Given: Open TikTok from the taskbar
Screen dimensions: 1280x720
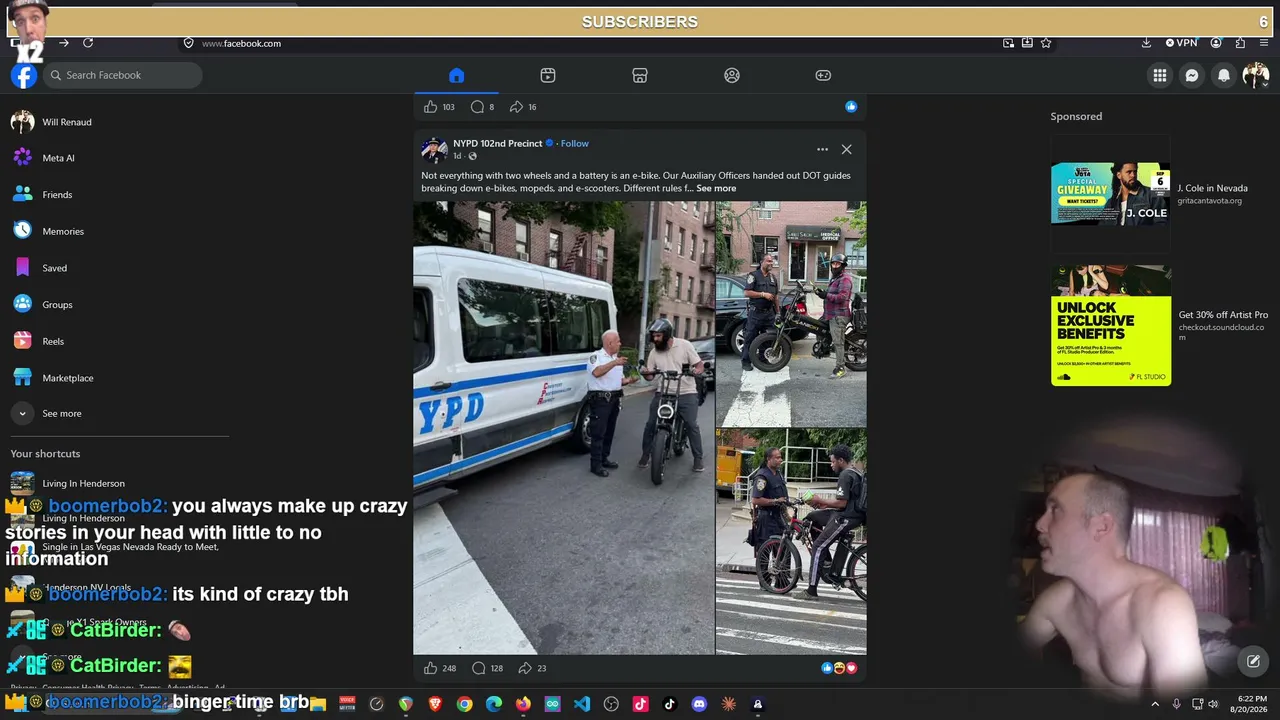Looking at the screenshot, I should 670,704.
